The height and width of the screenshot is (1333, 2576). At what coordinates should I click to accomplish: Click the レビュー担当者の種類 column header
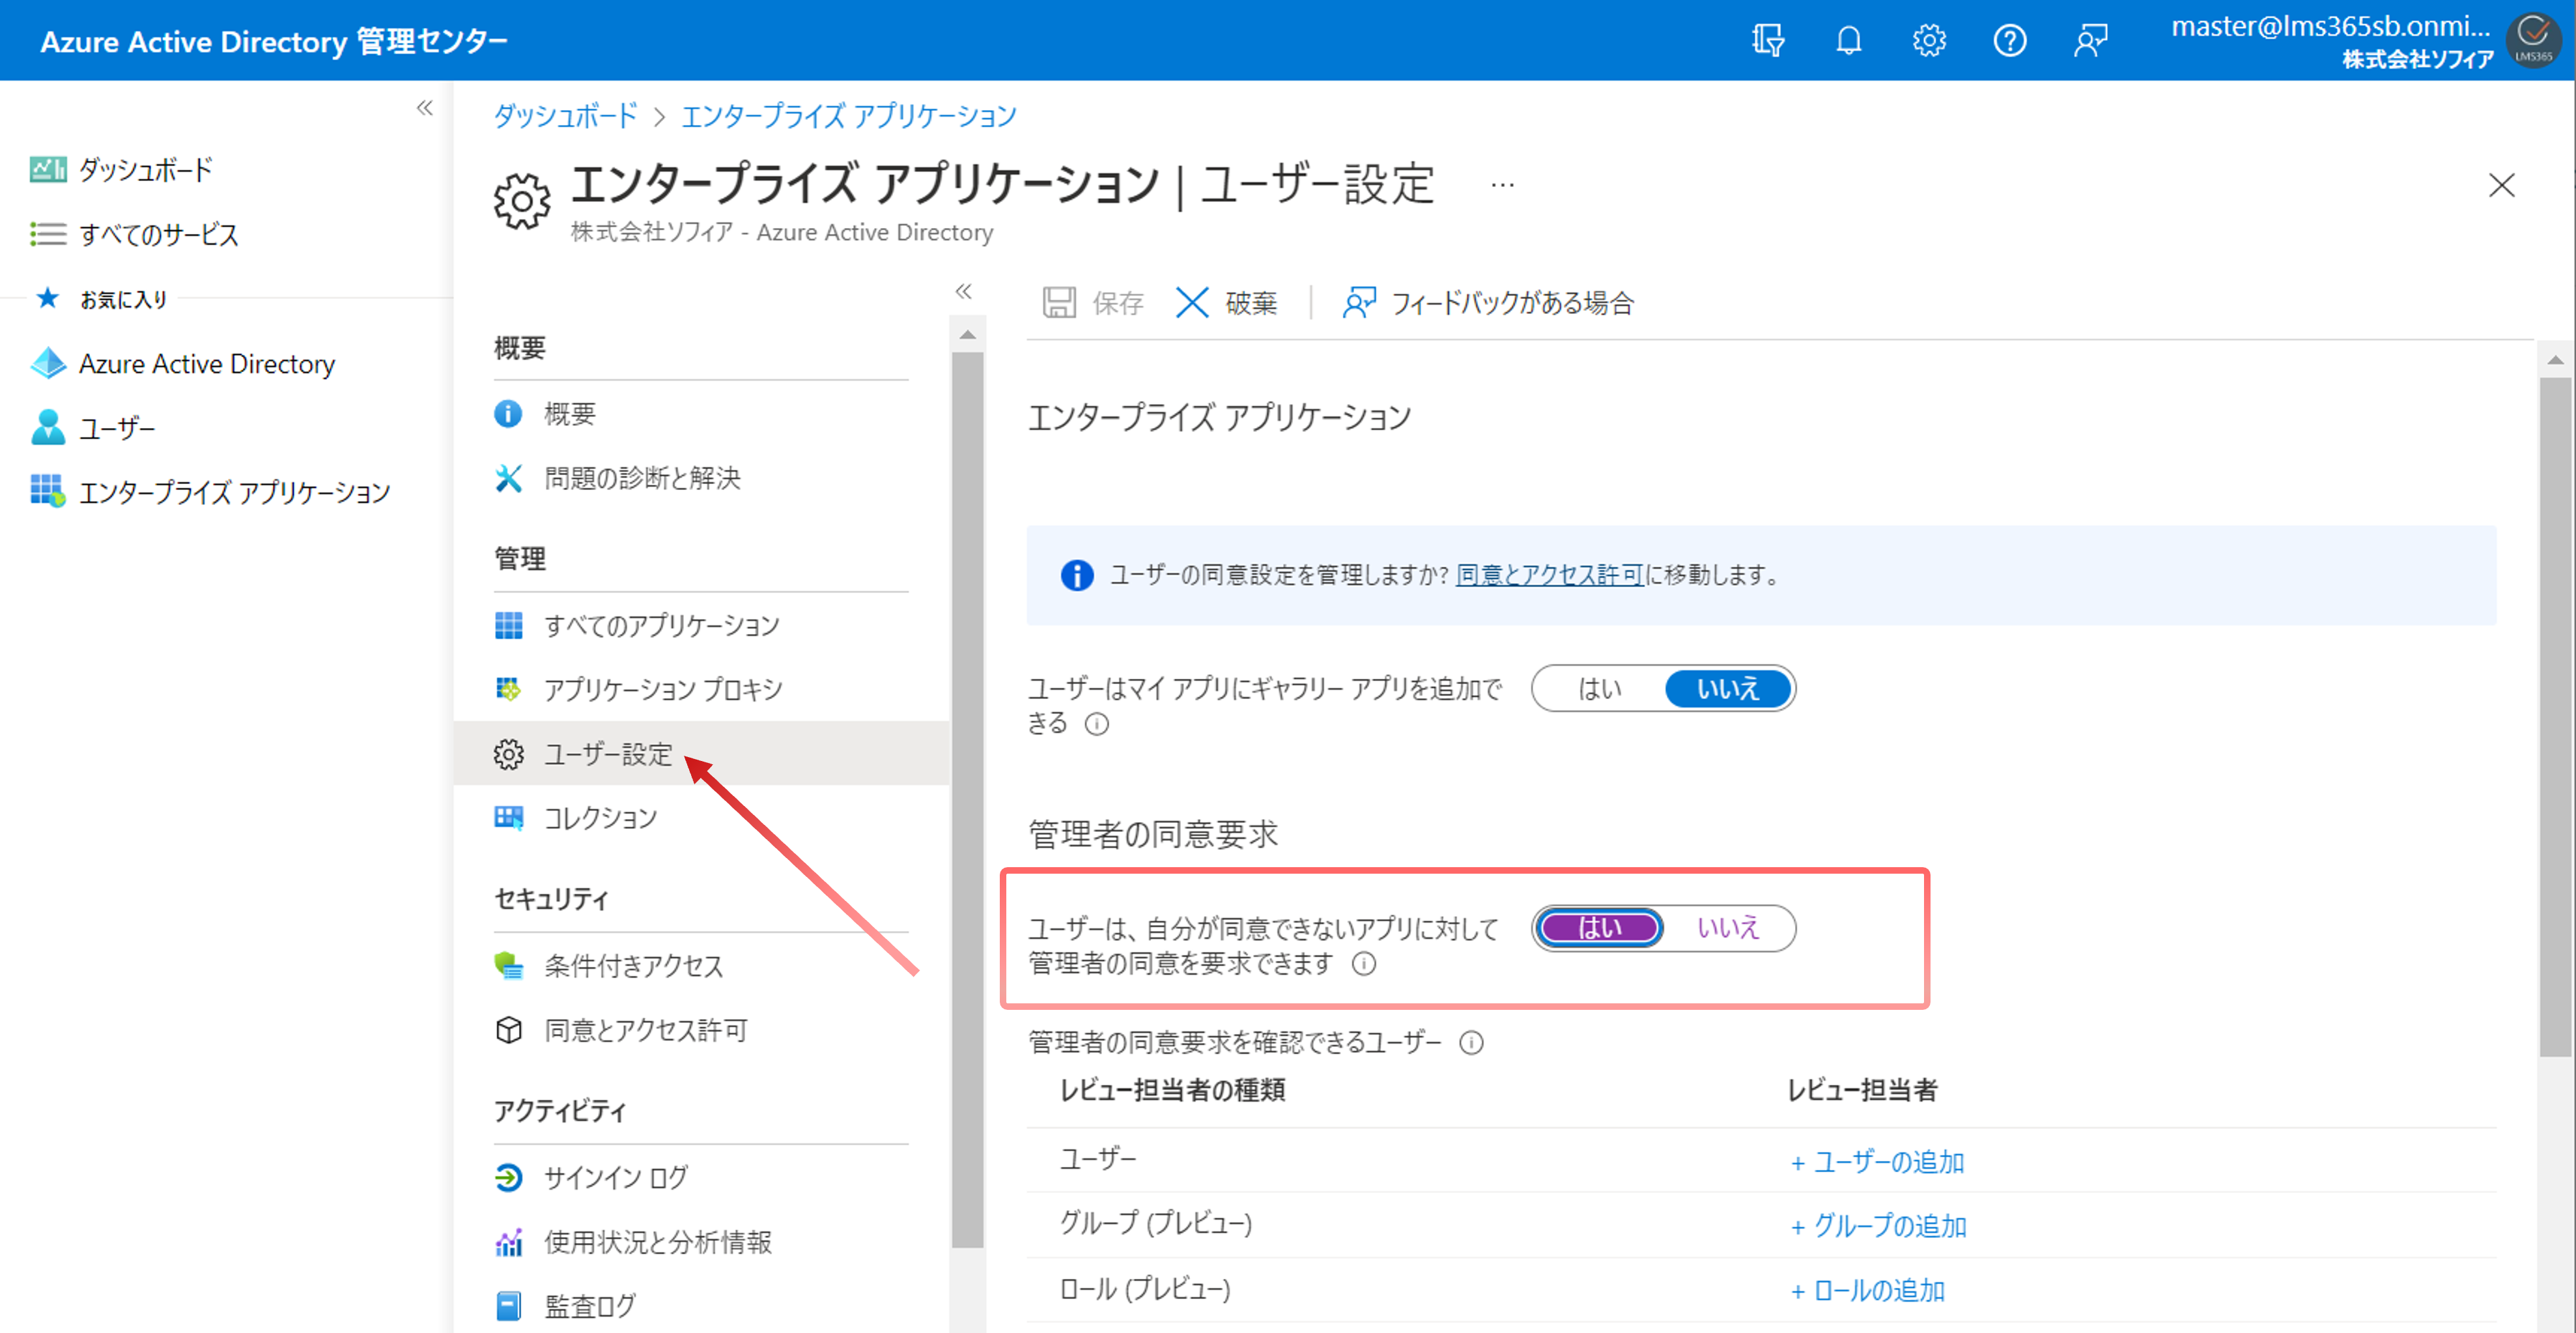1173,1090
